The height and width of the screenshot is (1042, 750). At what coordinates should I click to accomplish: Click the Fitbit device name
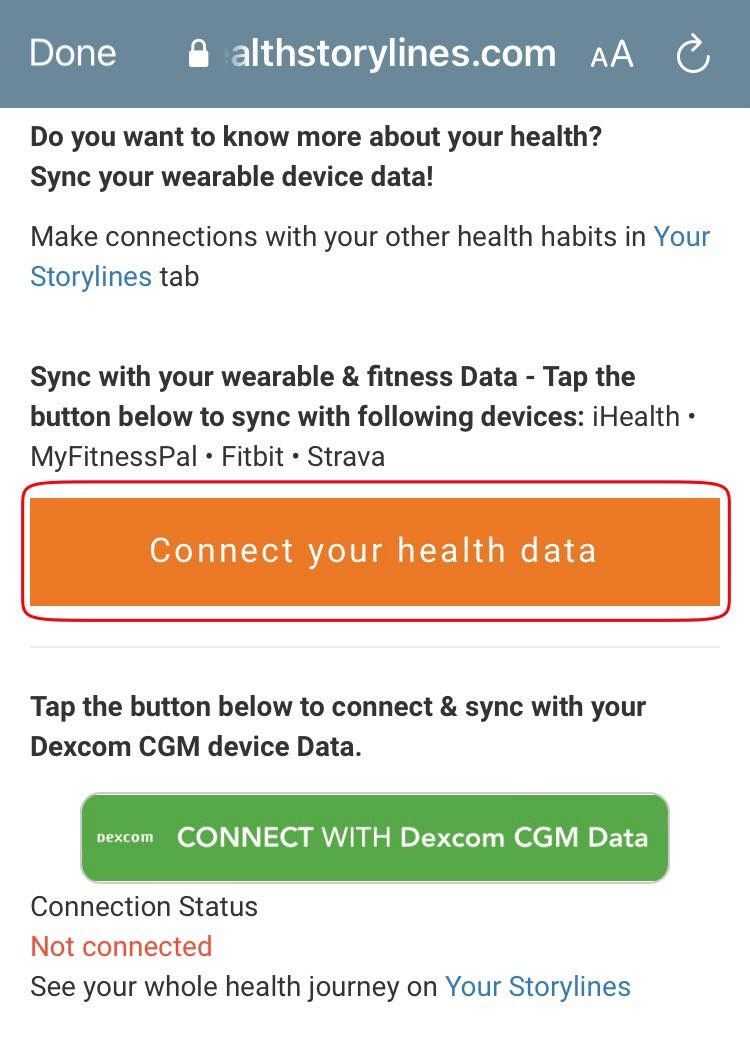253,457
